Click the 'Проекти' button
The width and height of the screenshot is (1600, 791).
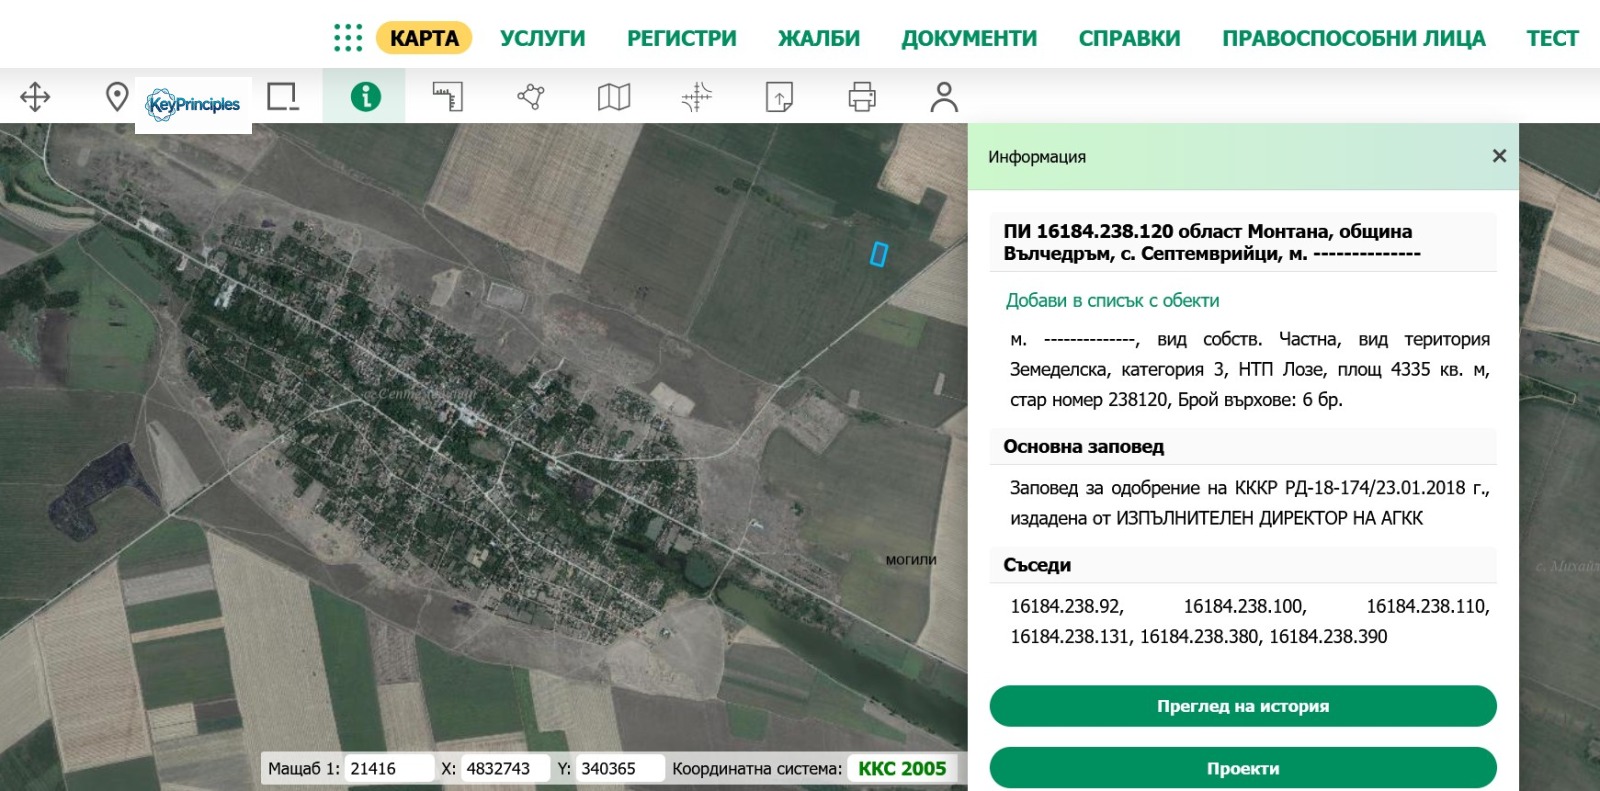click(1243, 768)
